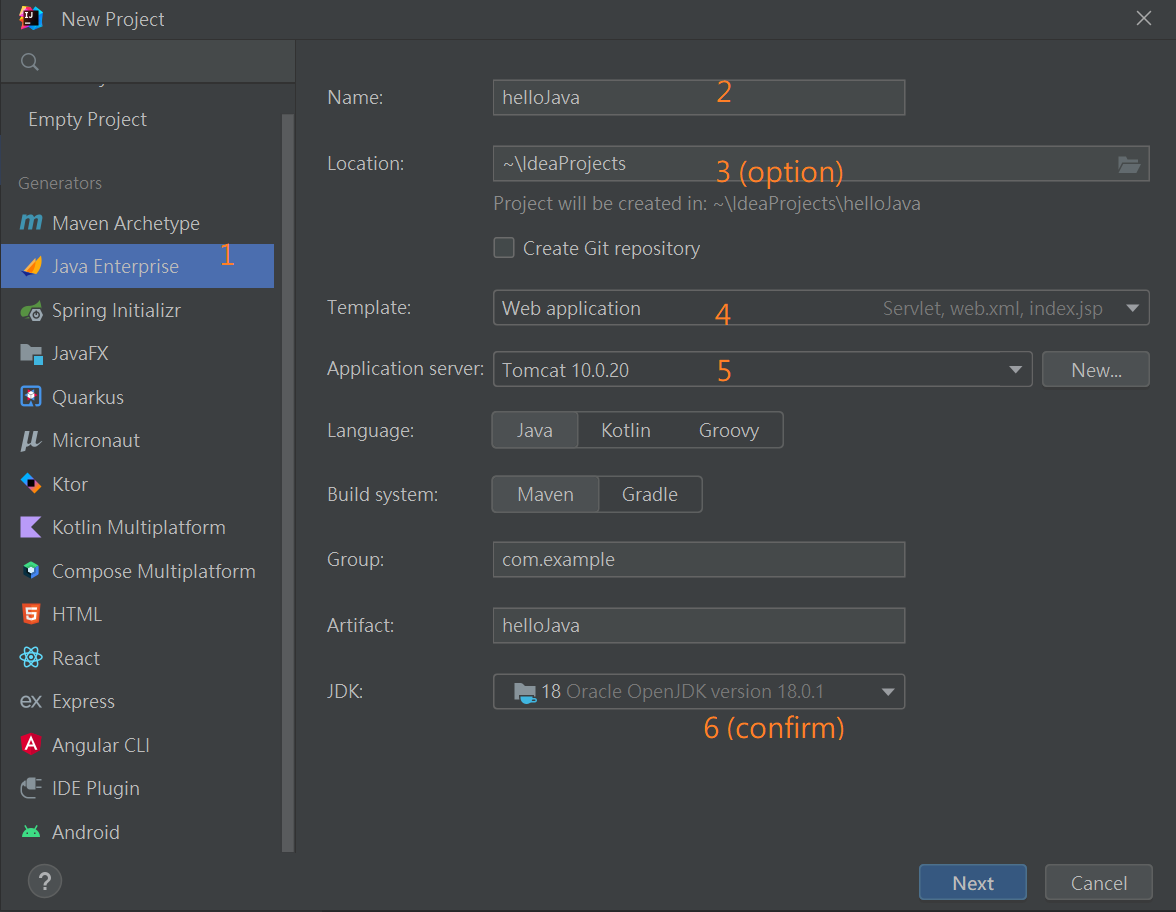This screenshot has height=912, width=1176.
Task: Click the Group input field
Action: (698, 559)
